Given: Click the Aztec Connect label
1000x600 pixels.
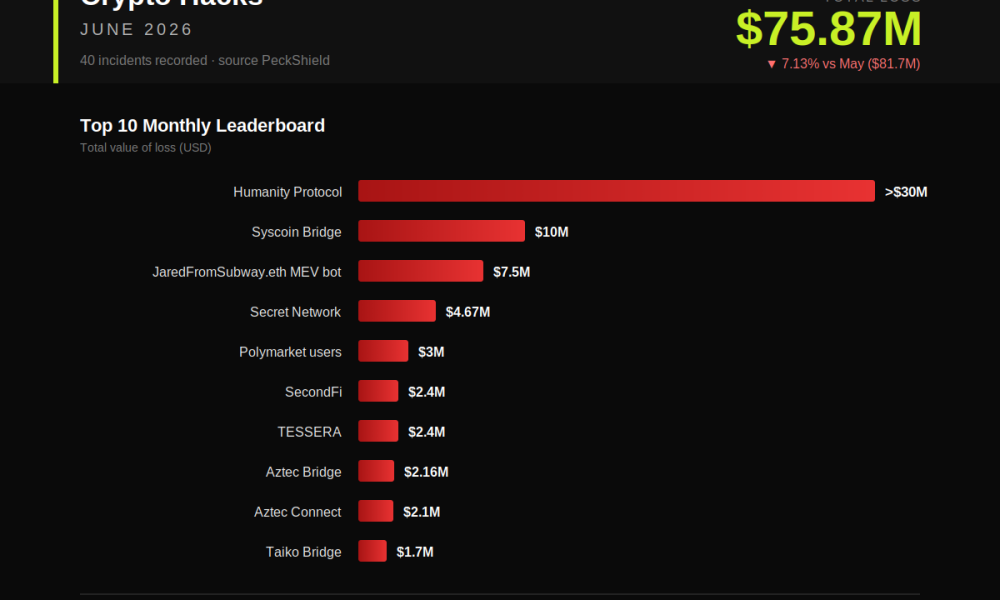Looking at the screenshot, I should [298, 513].
